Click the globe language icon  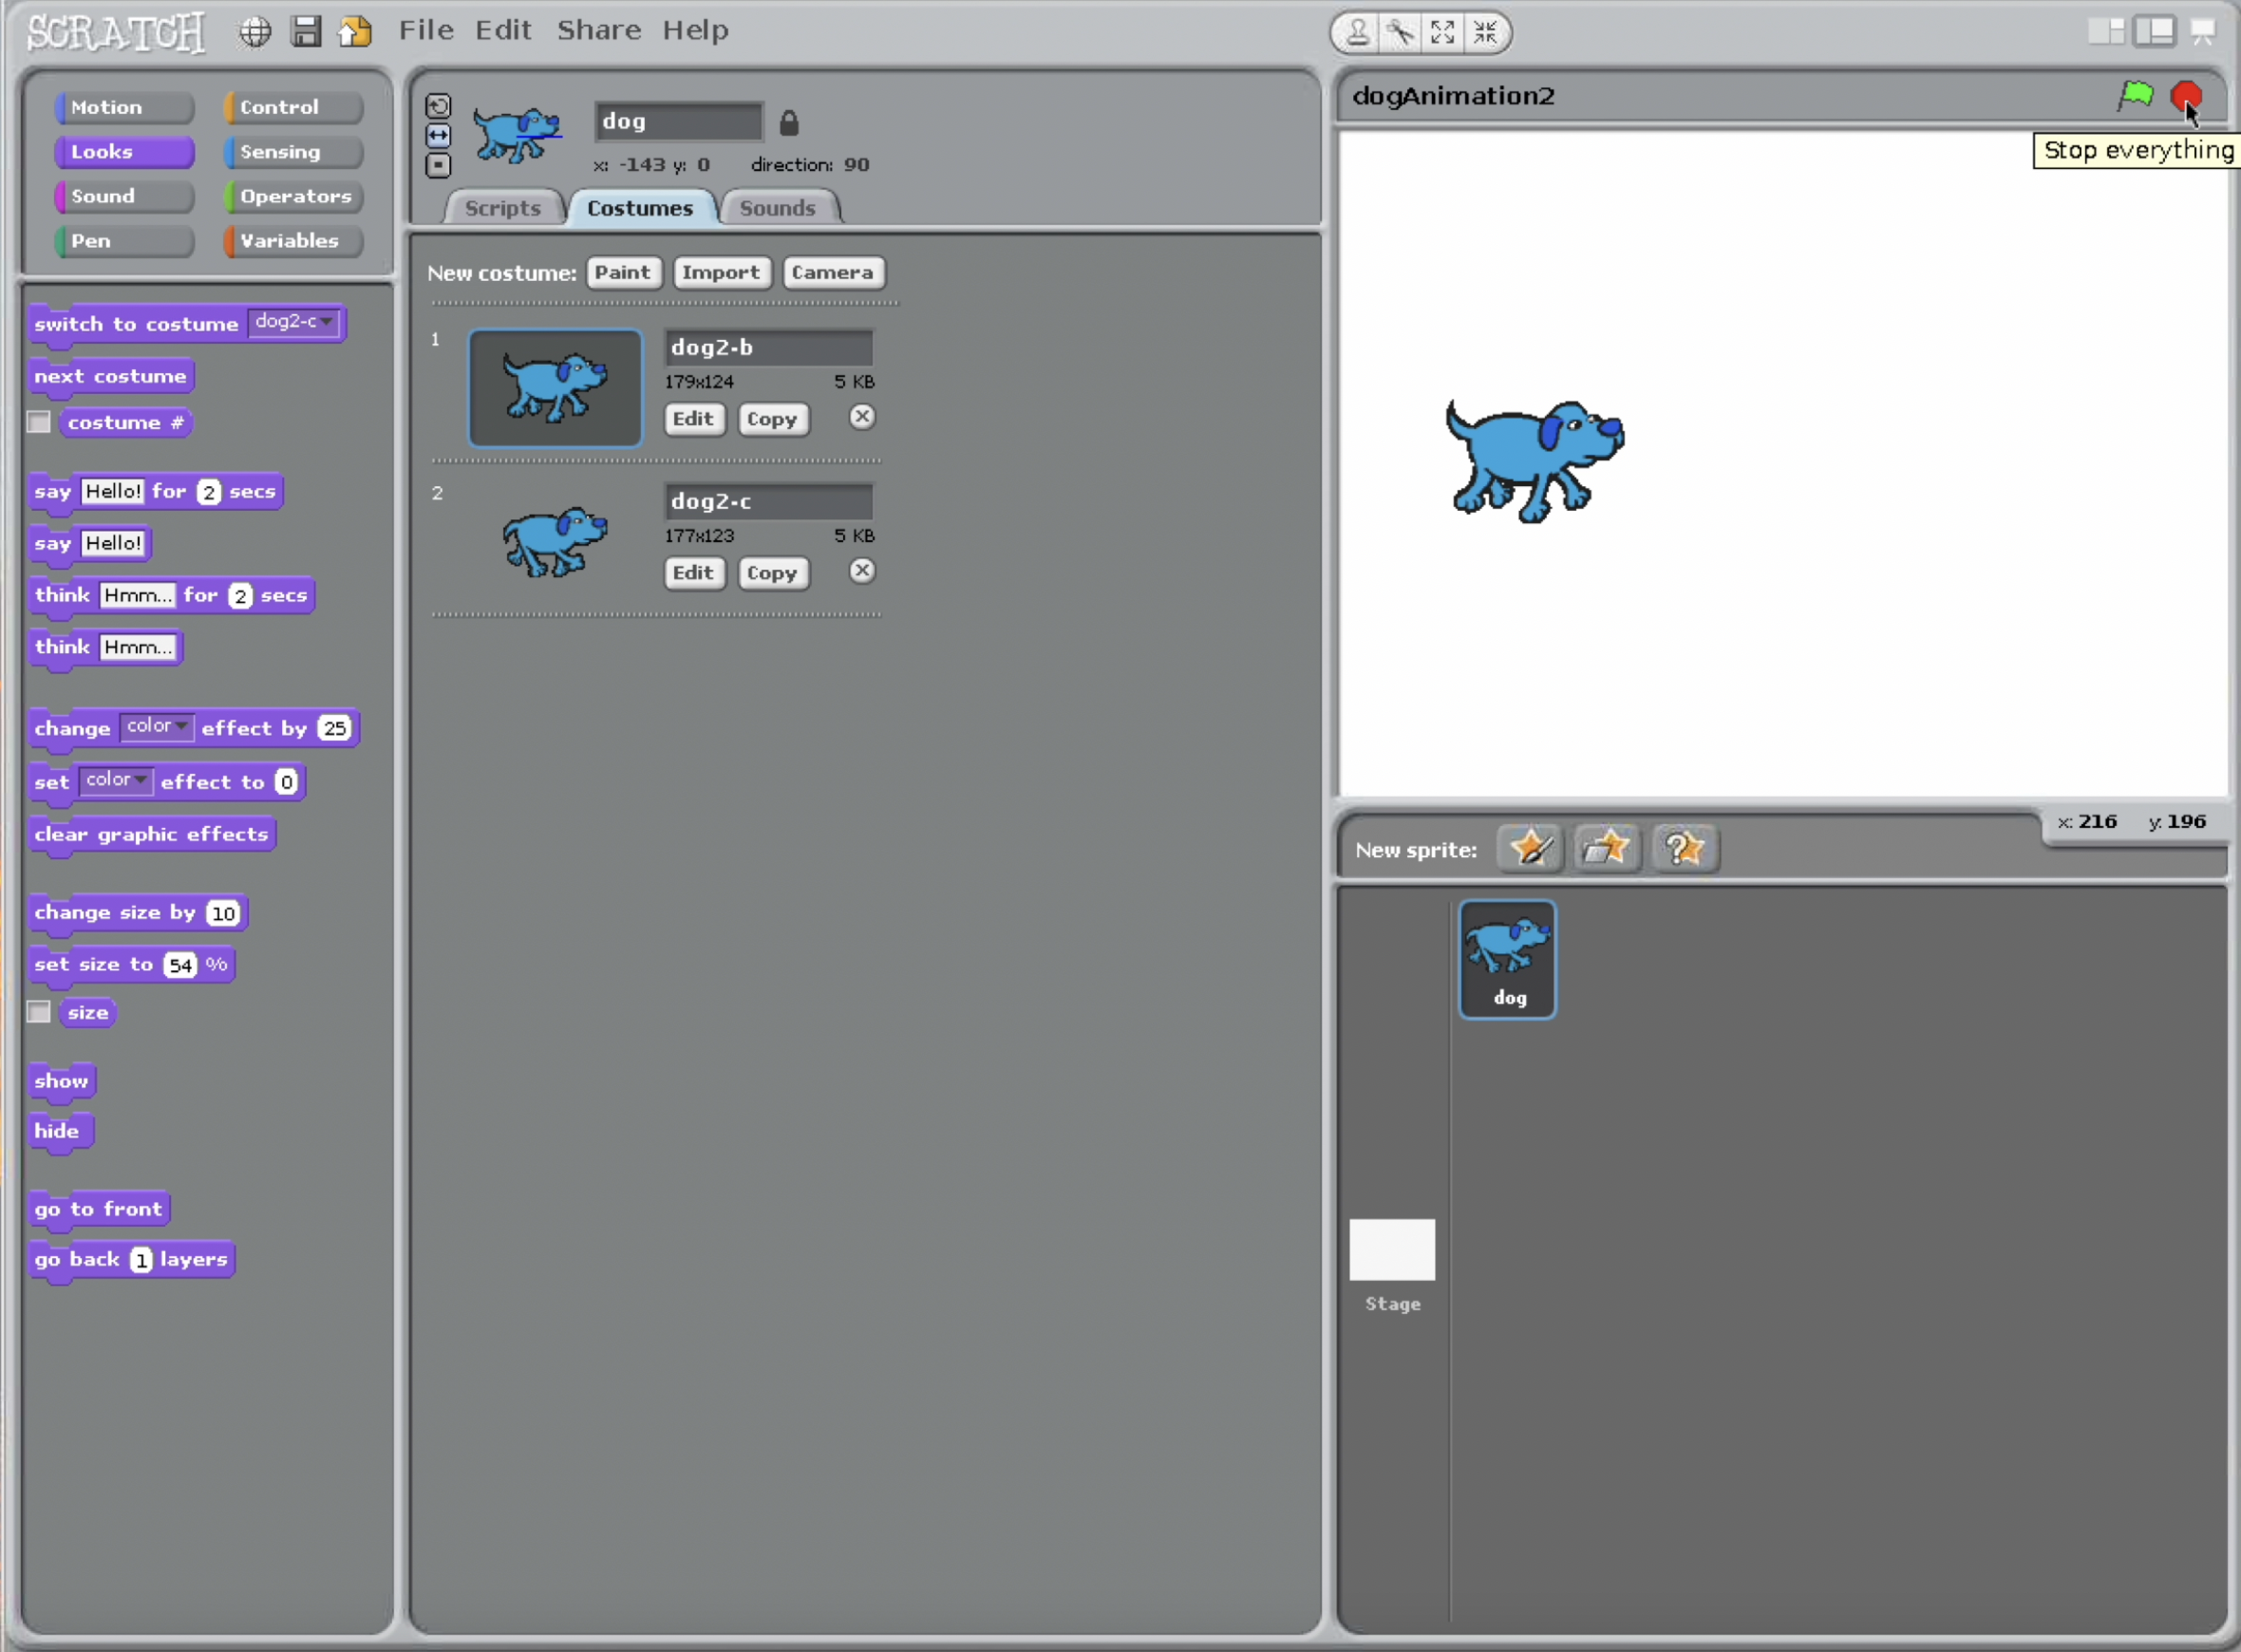255,32
